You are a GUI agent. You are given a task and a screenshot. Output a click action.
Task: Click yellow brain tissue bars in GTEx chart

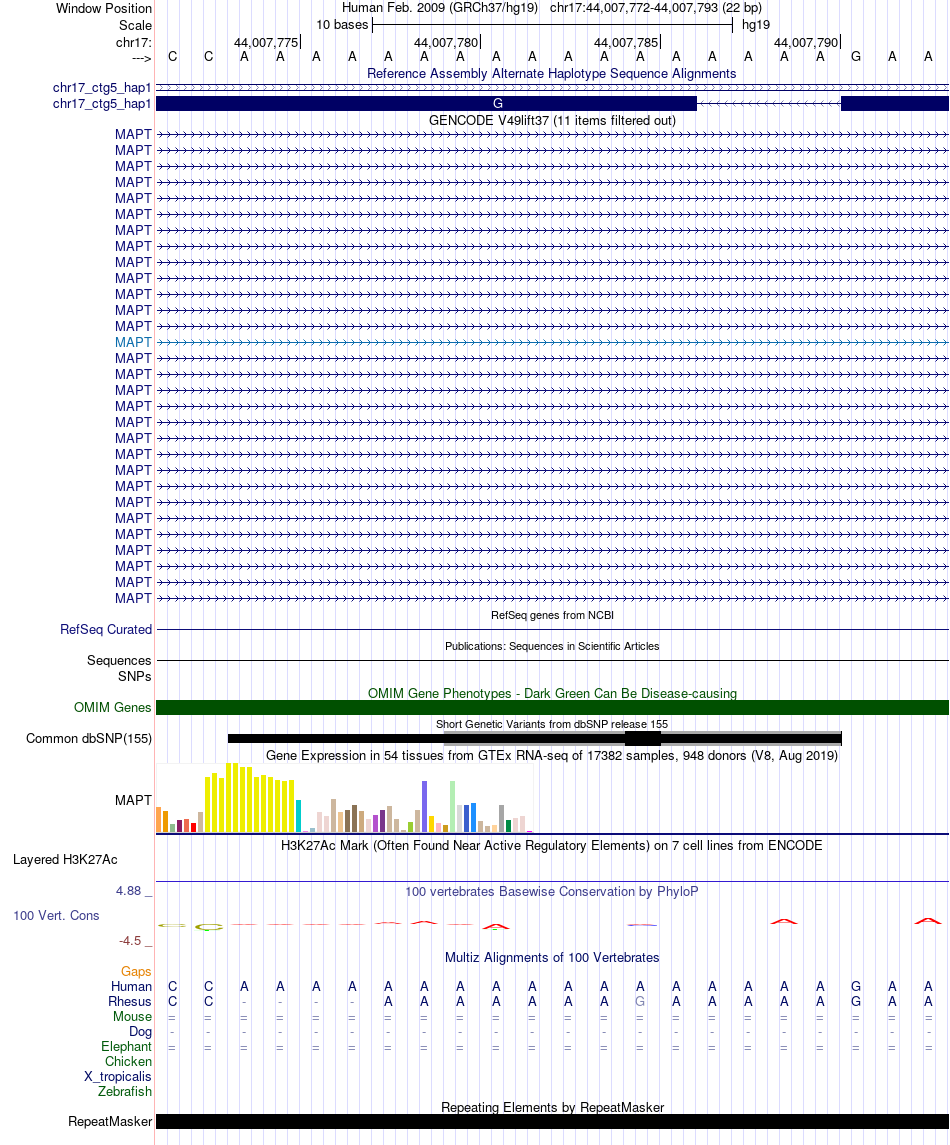coord(250,798)
